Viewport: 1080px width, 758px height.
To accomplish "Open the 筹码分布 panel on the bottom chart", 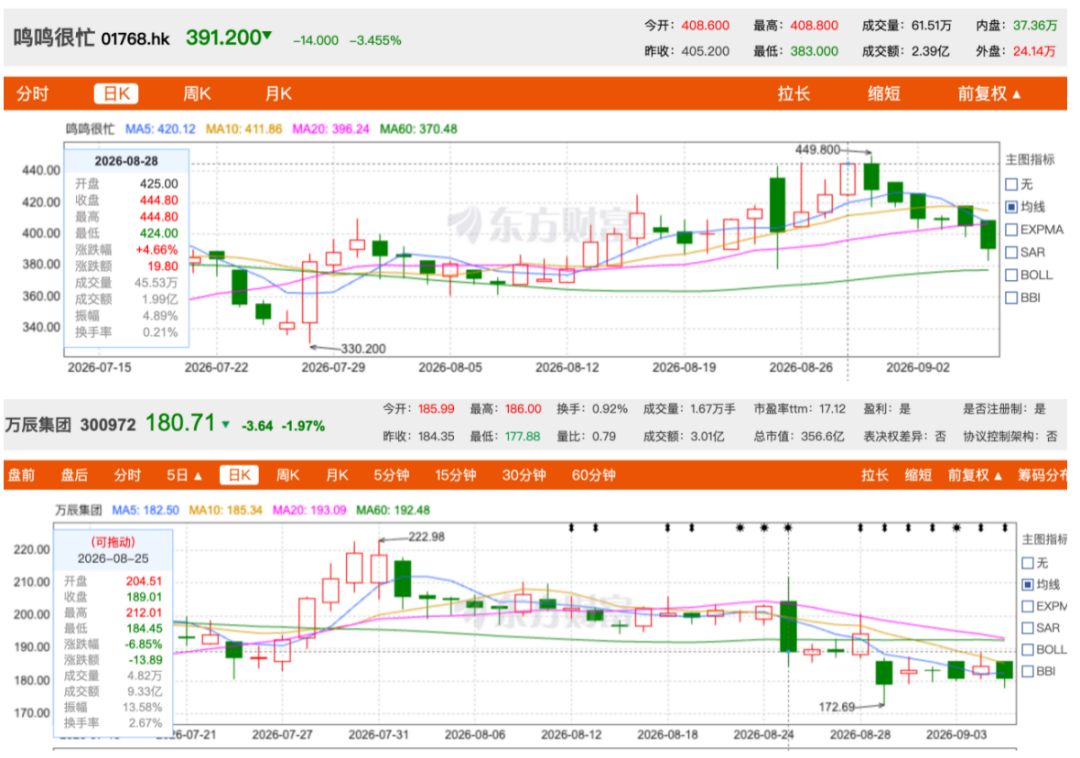I will (x=1041, y=475).
